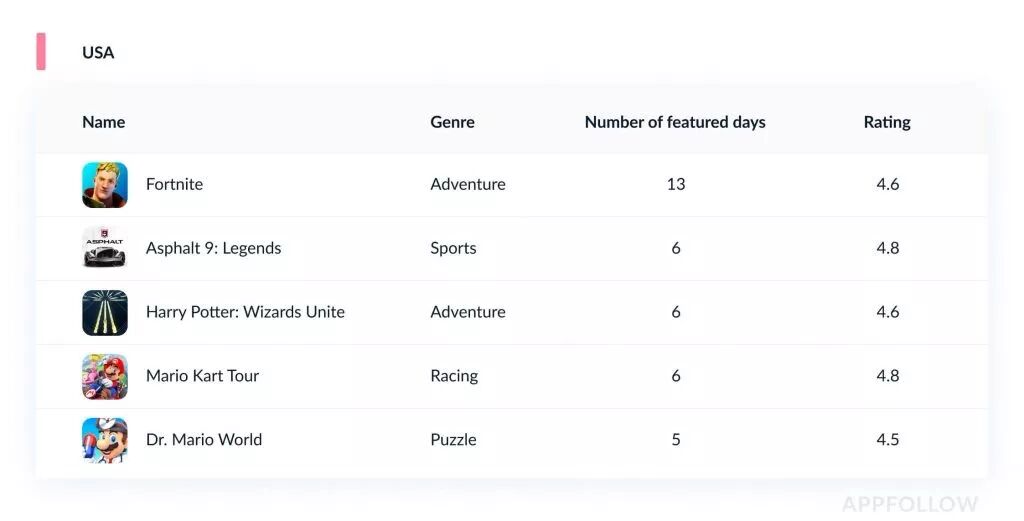Screen dimensions: 1024x521
Task: Sort table by Genre column header
Action: [x=452, y=122]
